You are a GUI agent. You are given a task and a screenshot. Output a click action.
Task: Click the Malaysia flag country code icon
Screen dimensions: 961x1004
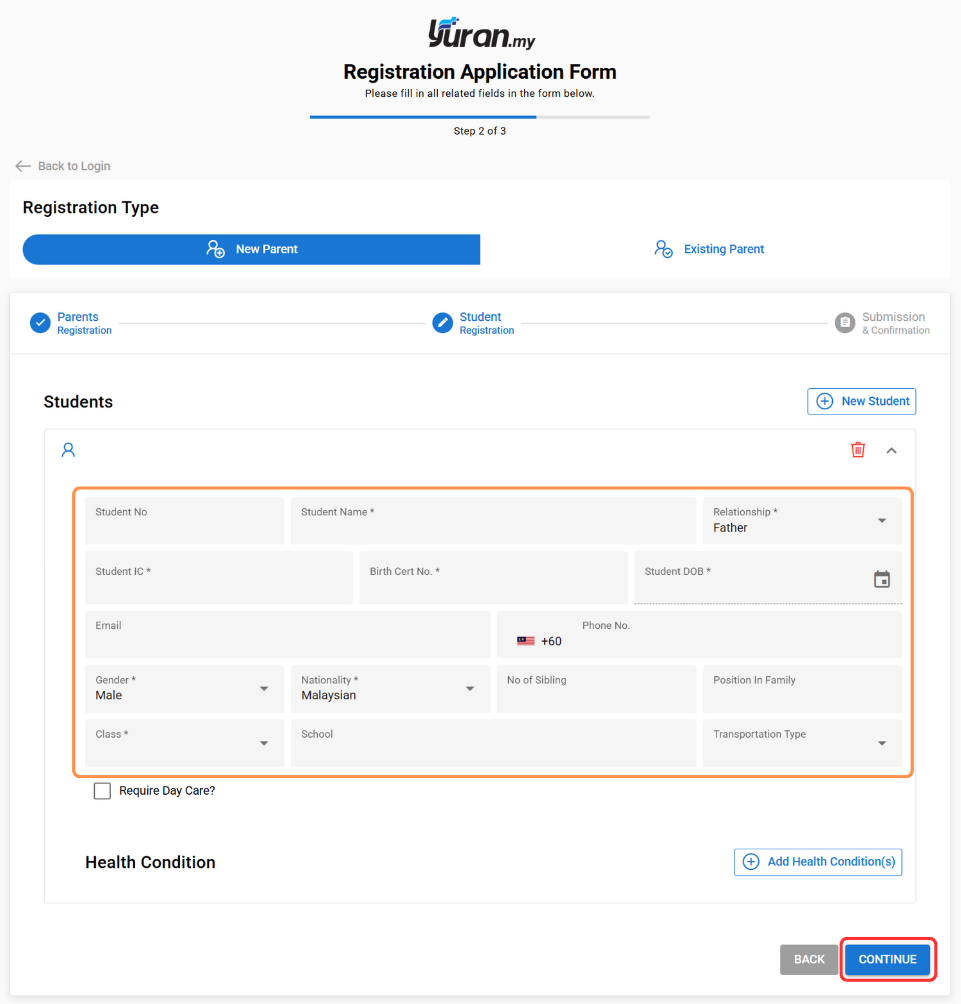pos(526,641)
